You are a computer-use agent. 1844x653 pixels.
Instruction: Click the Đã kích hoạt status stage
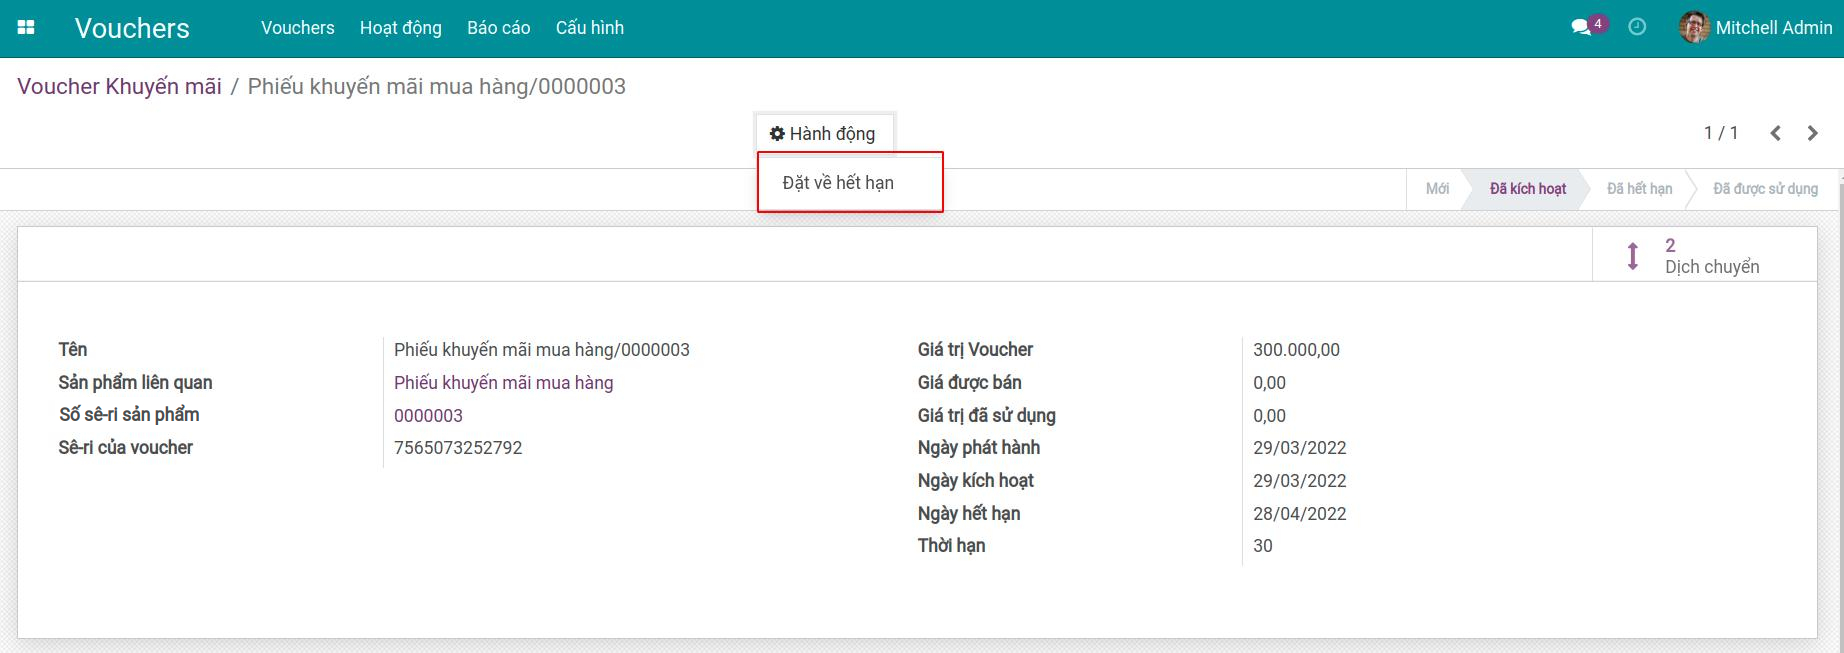pyautogui.click(x=1528, y=189)
